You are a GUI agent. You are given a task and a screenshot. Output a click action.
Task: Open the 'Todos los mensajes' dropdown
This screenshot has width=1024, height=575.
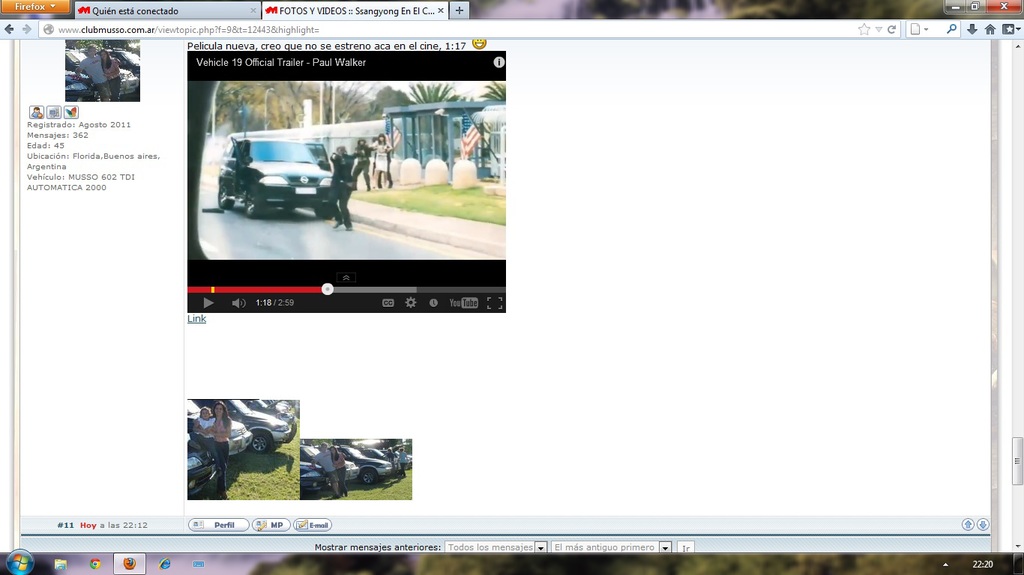coord(496,547)
